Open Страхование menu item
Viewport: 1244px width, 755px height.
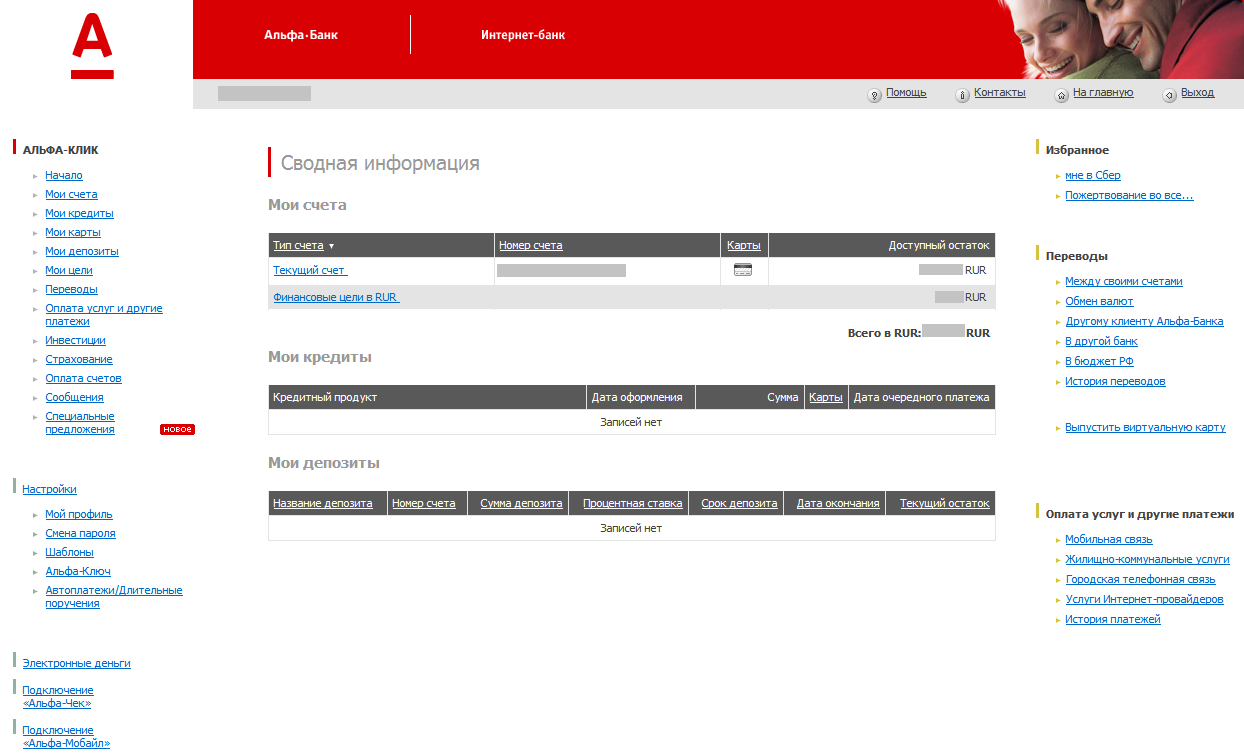(79, 359)
